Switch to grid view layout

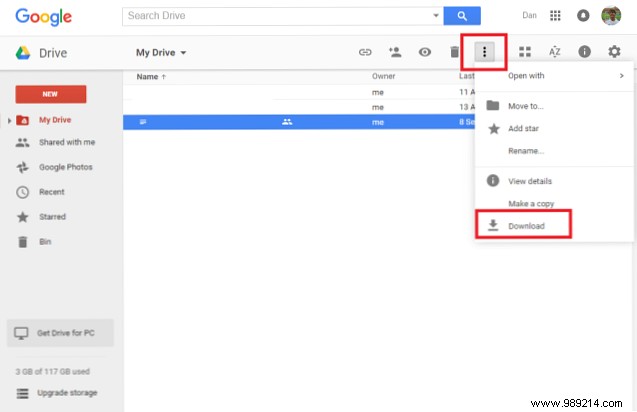(525, 52)
